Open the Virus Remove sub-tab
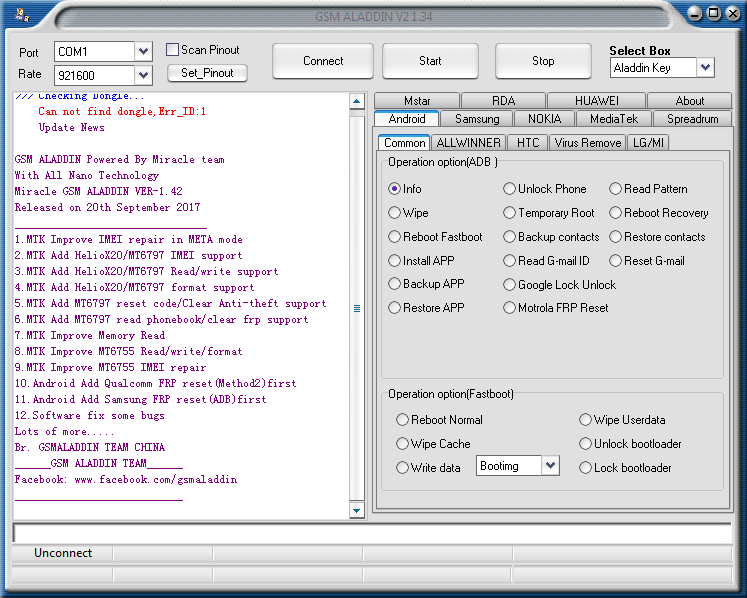 588,143
